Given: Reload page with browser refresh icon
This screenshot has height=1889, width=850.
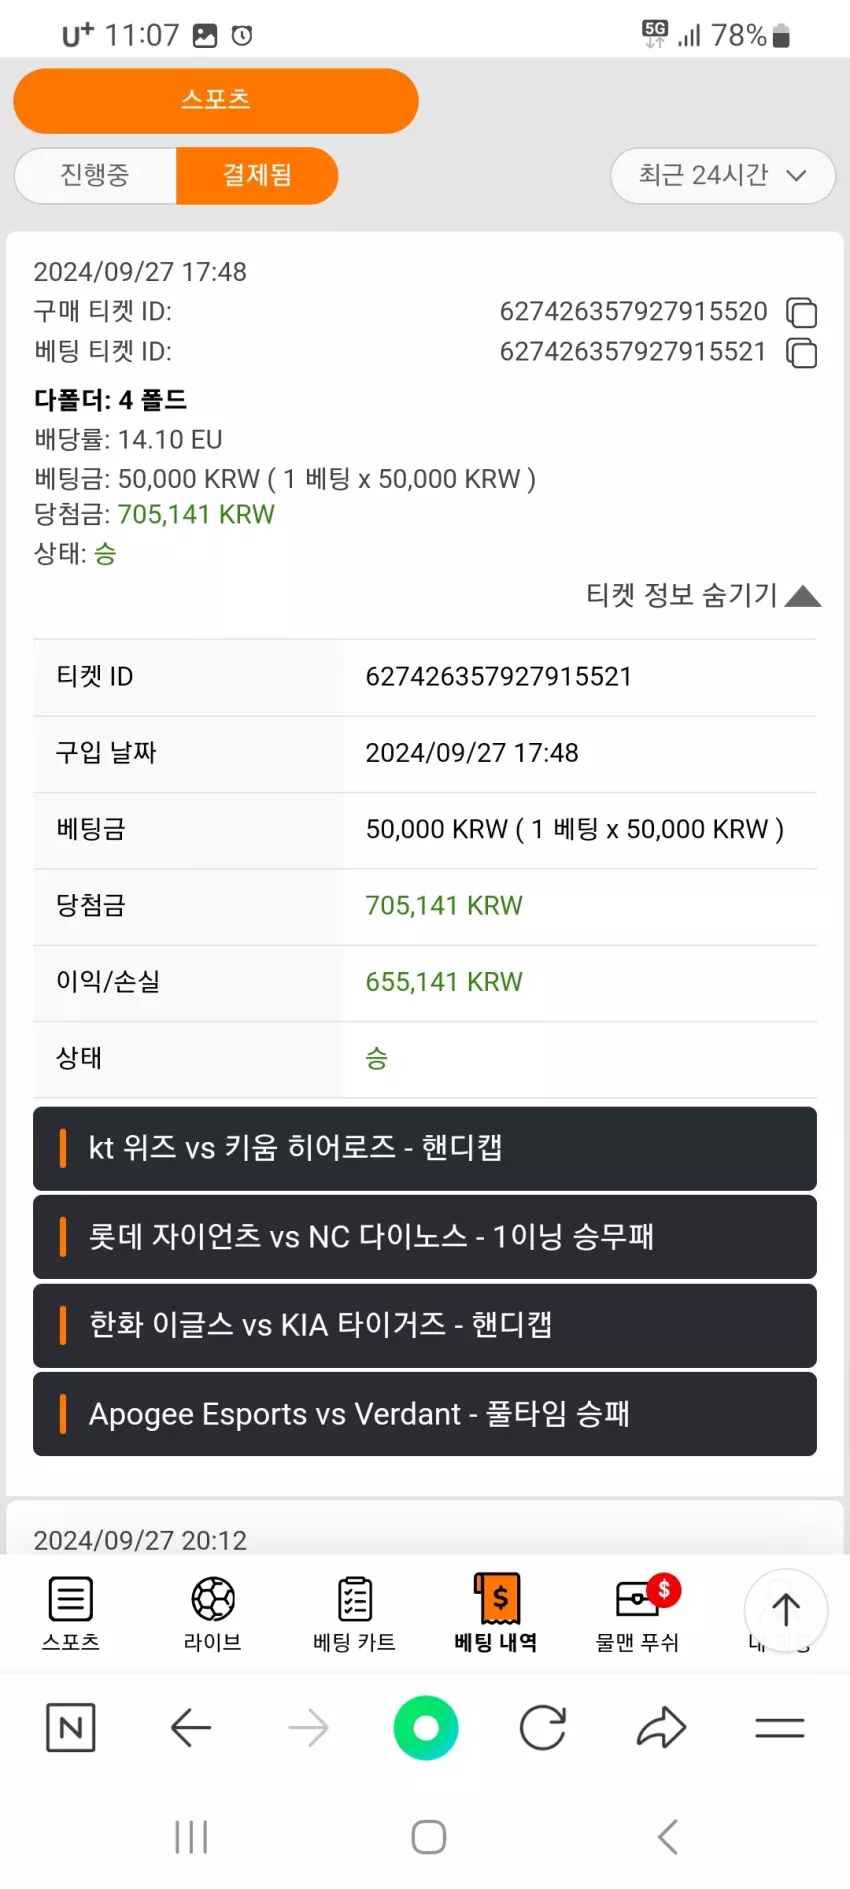Looking at the screenshot, I should point(543,1727).
